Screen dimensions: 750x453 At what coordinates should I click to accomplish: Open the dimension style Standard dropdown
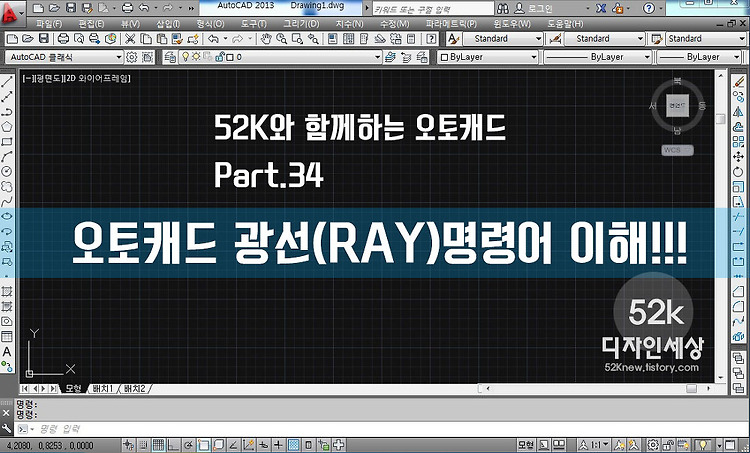[605, 39]
